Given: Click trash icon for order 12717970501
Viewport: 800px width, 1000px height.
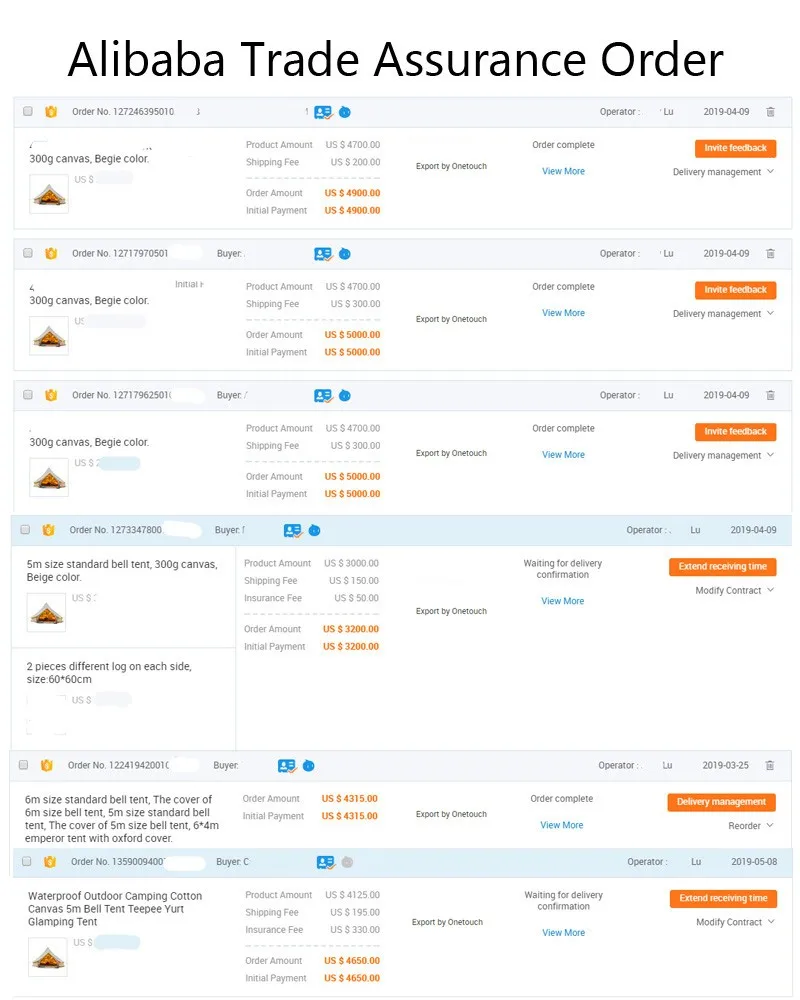Looking at the screenshot, I should click(x=770, y=253).
